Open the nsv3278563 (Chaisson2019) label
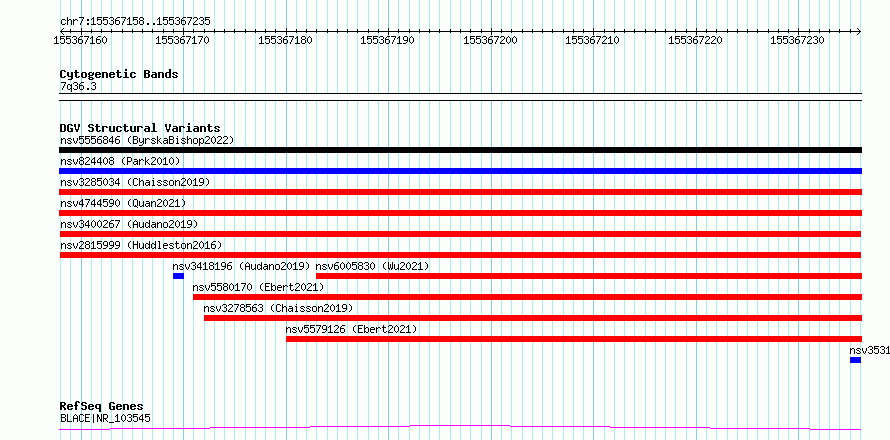The width and height of the screenshot is (890, 440). 278,308
